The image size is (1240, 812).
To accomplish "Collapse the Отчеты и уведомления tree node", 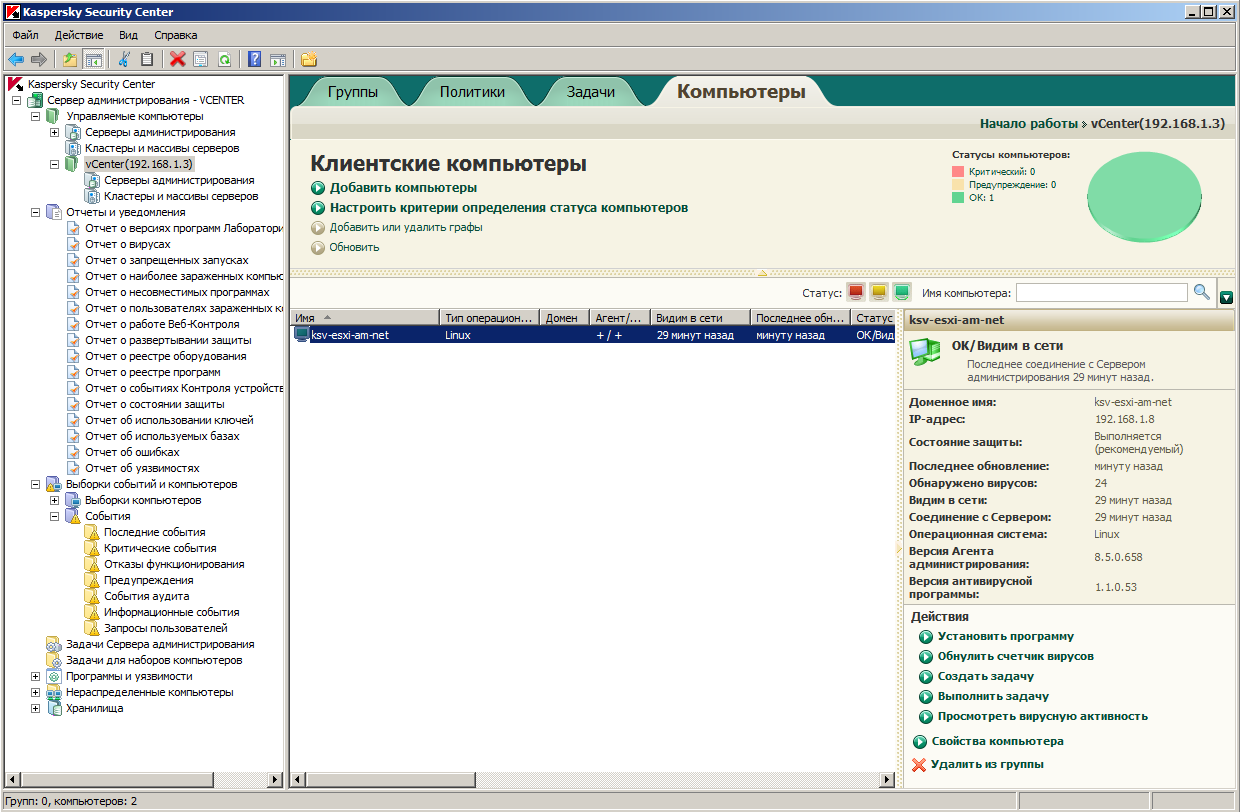I will [36, 213].
